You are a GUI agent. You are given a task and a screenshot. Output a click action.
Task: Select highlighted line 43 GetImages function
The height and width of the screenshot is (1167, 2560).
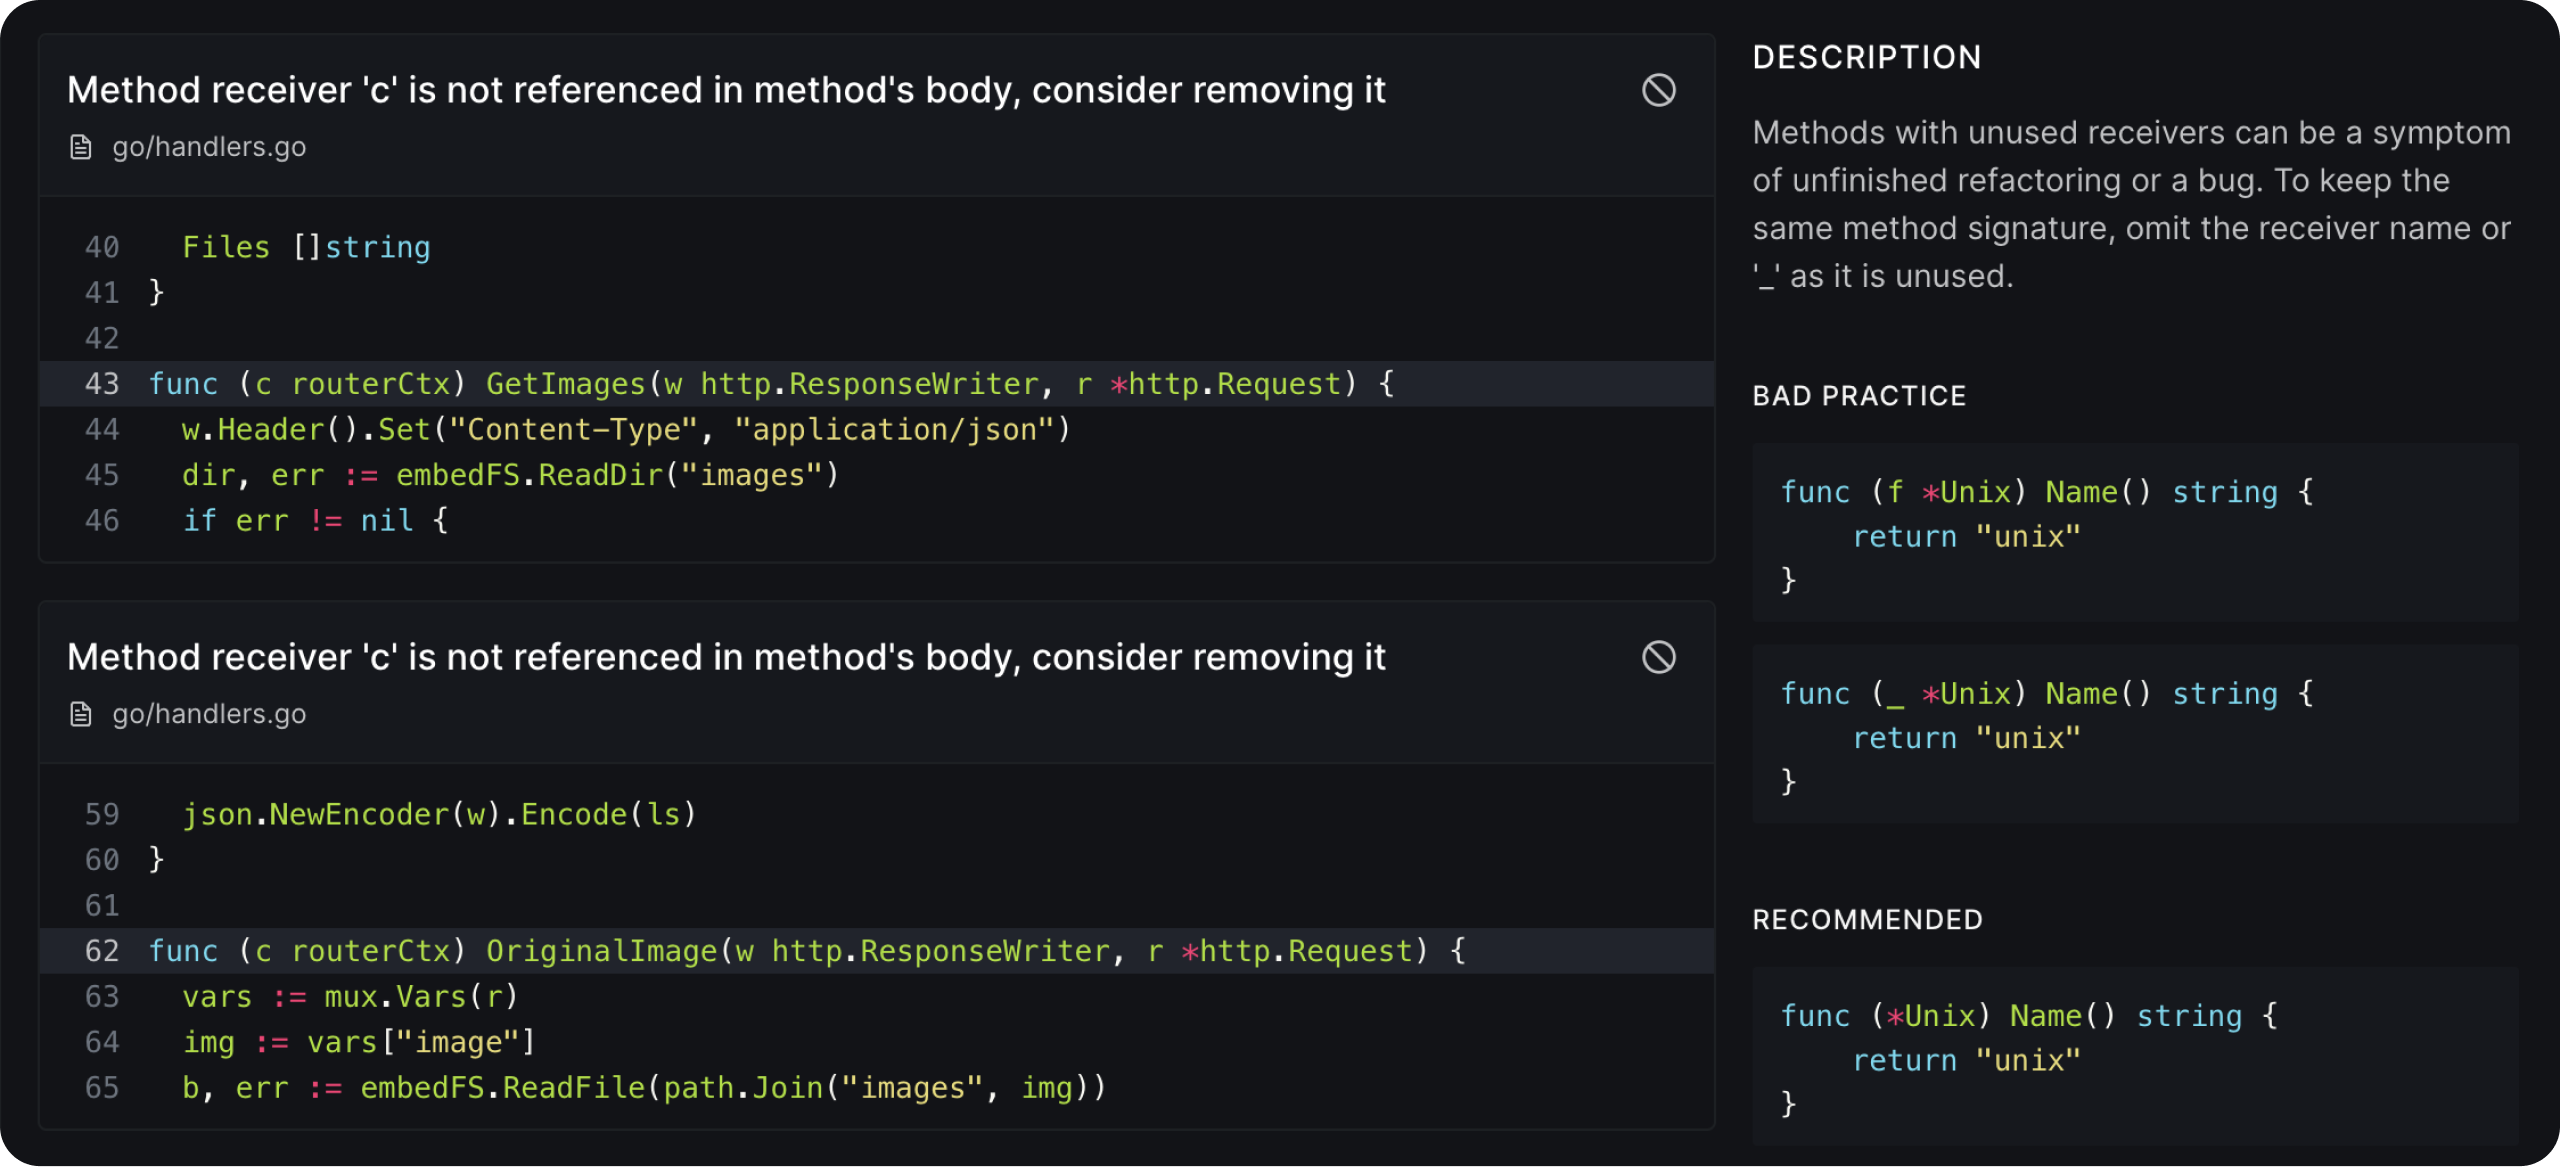(x=770, y=384)
